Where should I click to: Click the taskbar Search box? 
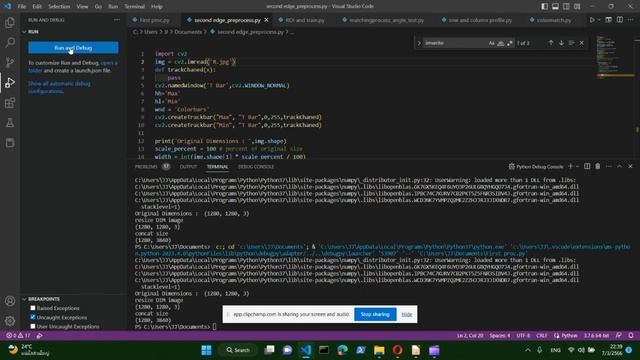point(238,350)
